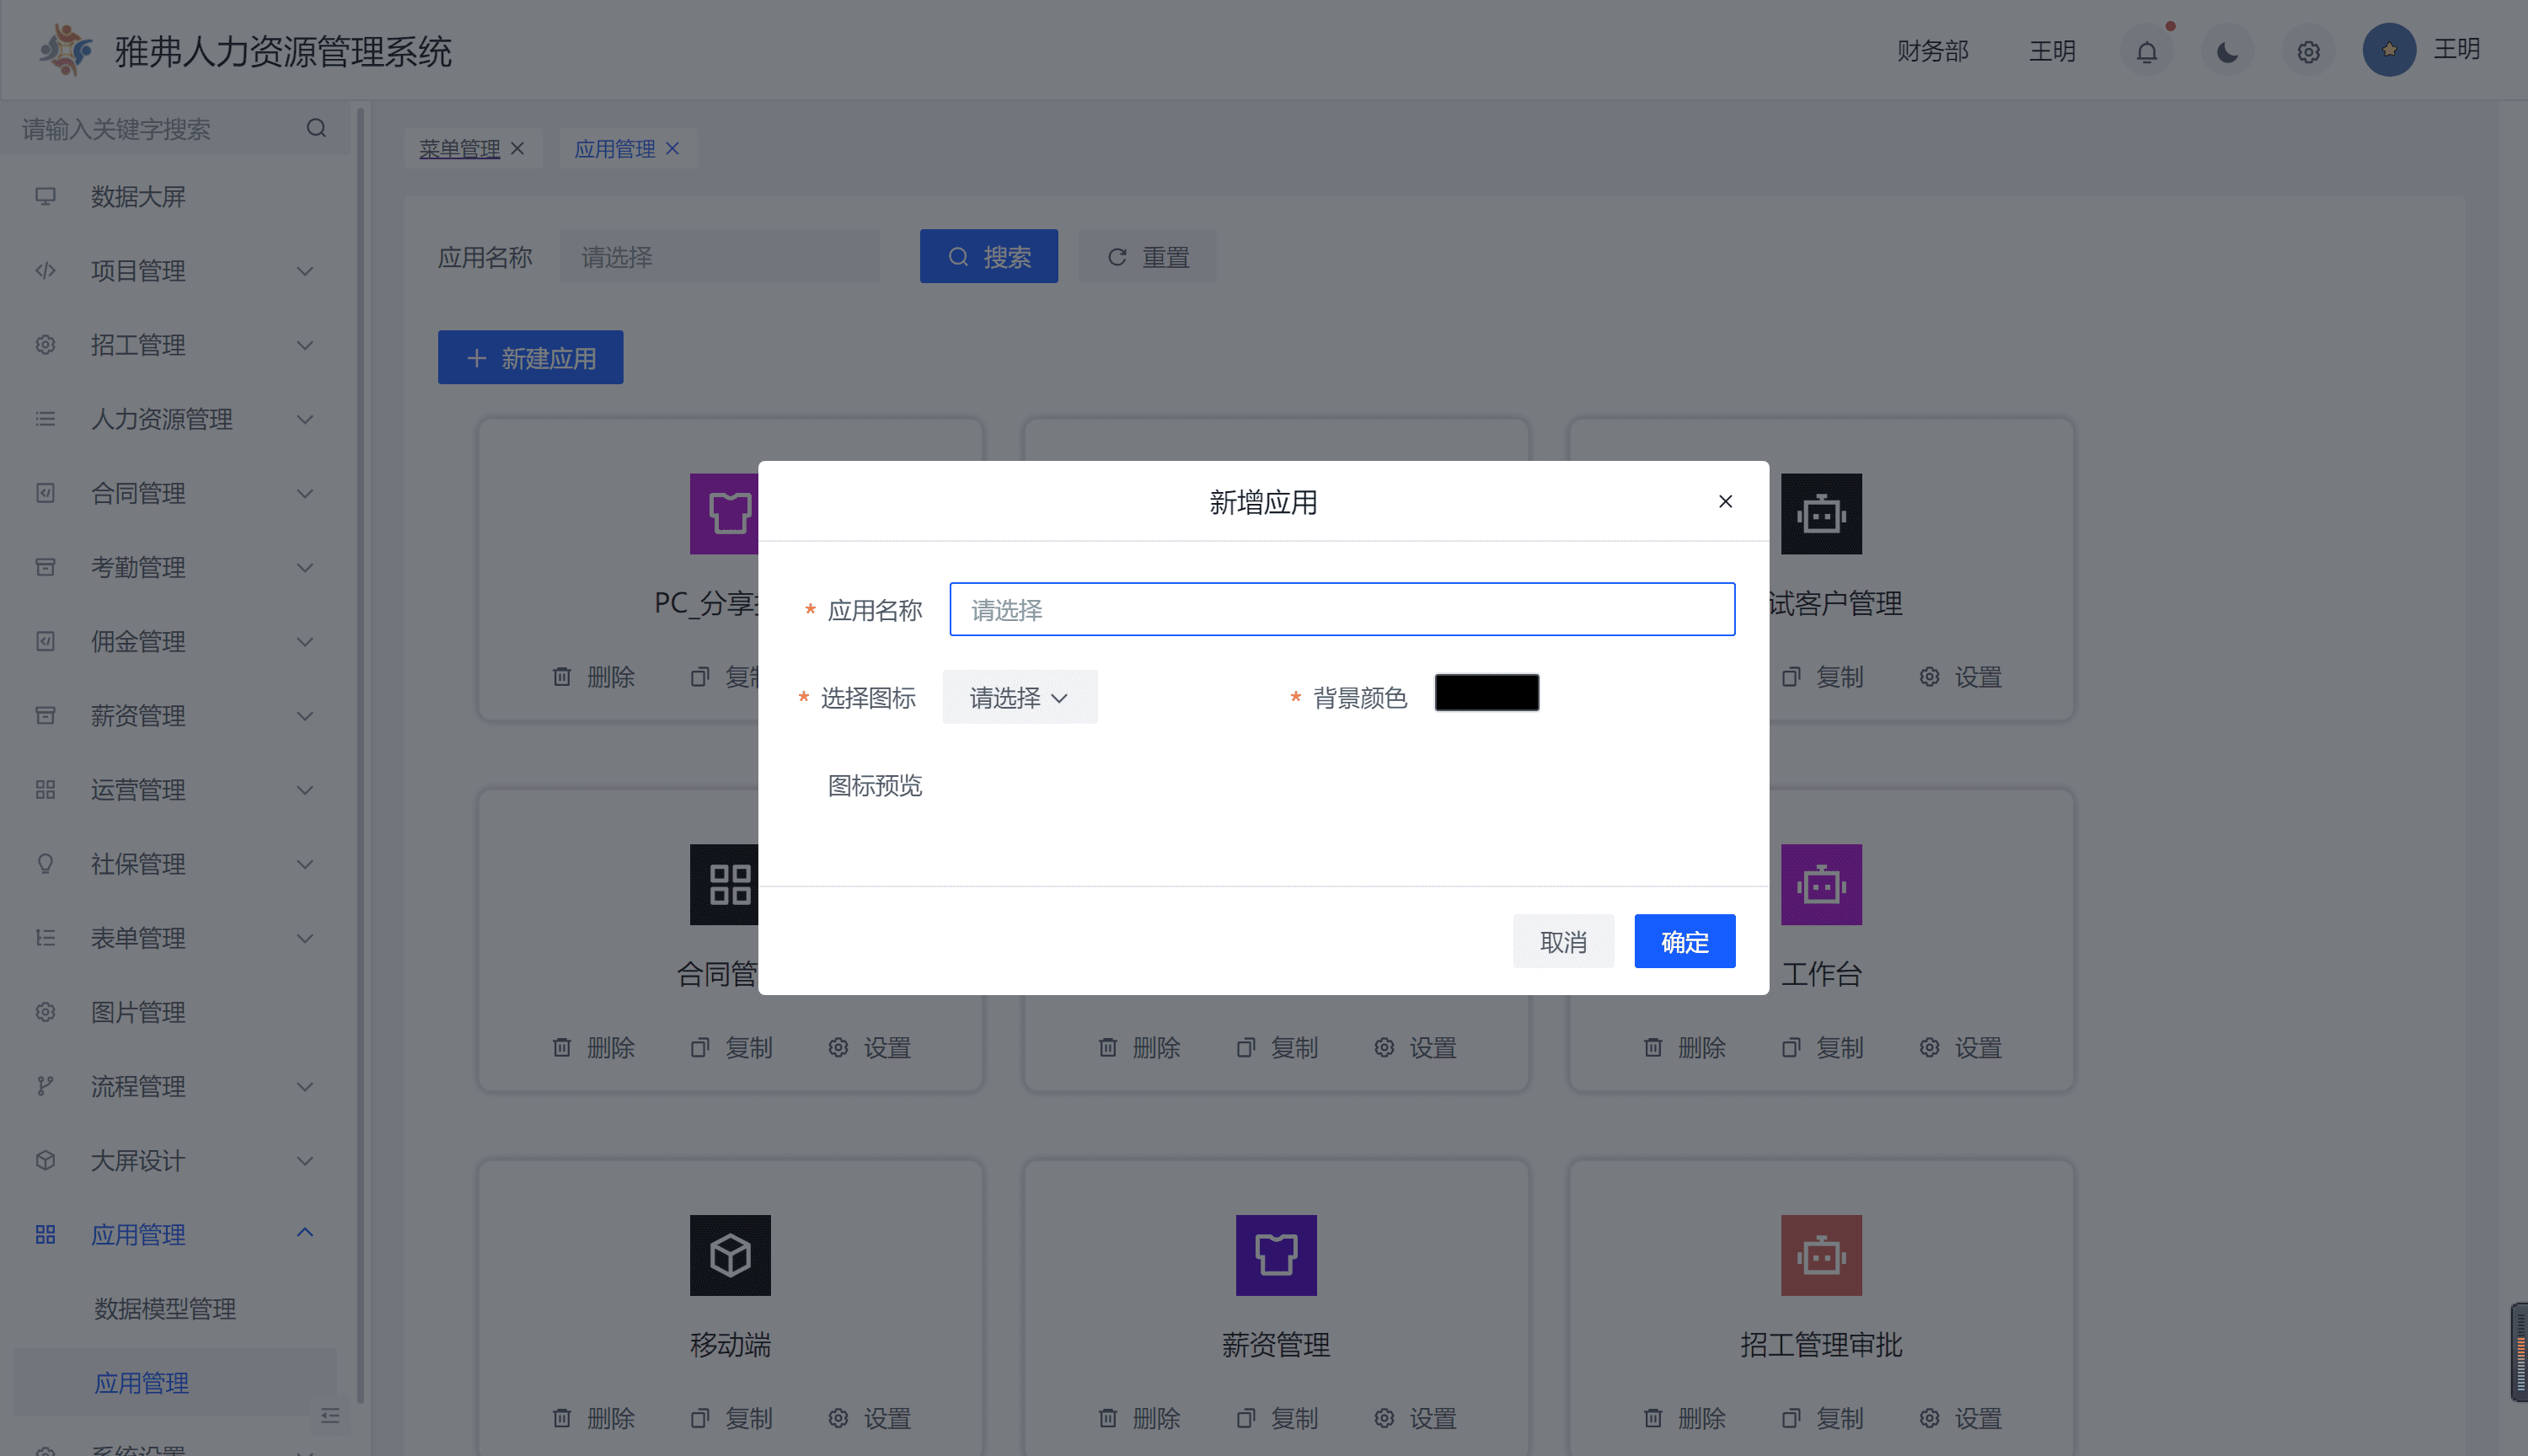
Task: Click the 试客户管理 robot app icon
Action: [1821, 513]
